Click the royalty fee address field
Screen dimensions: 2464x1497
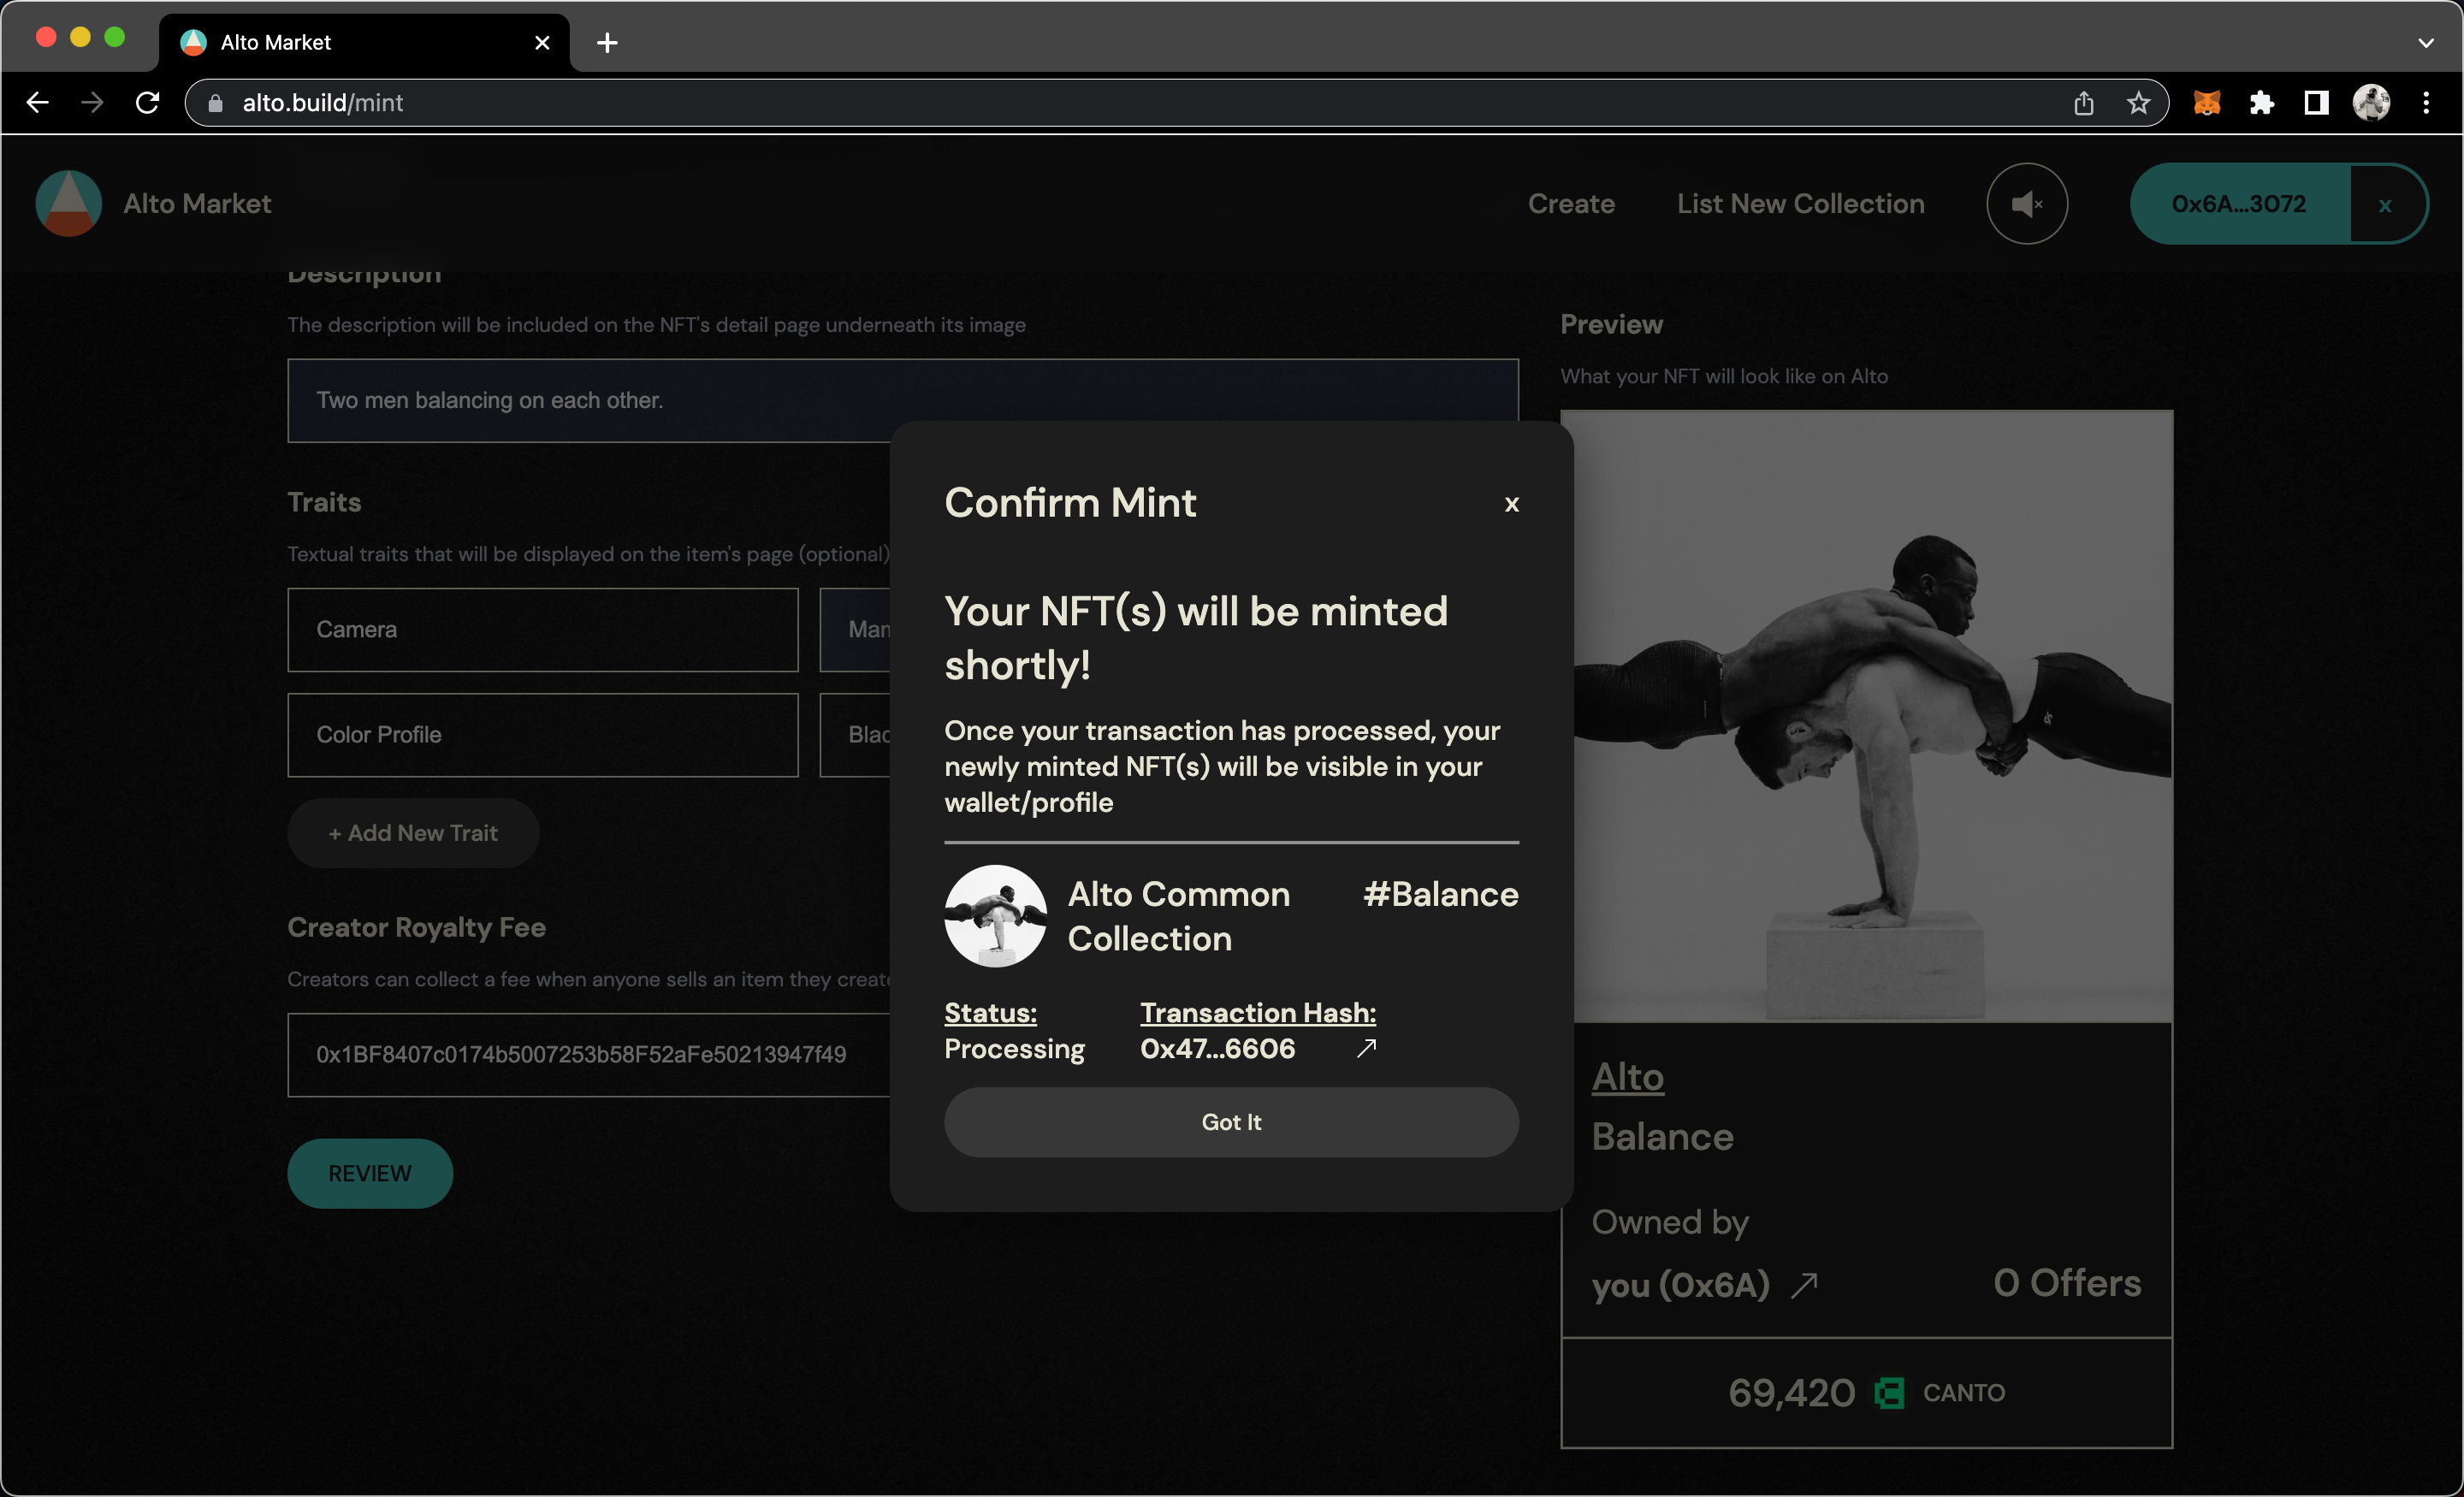pos(589,1055)
